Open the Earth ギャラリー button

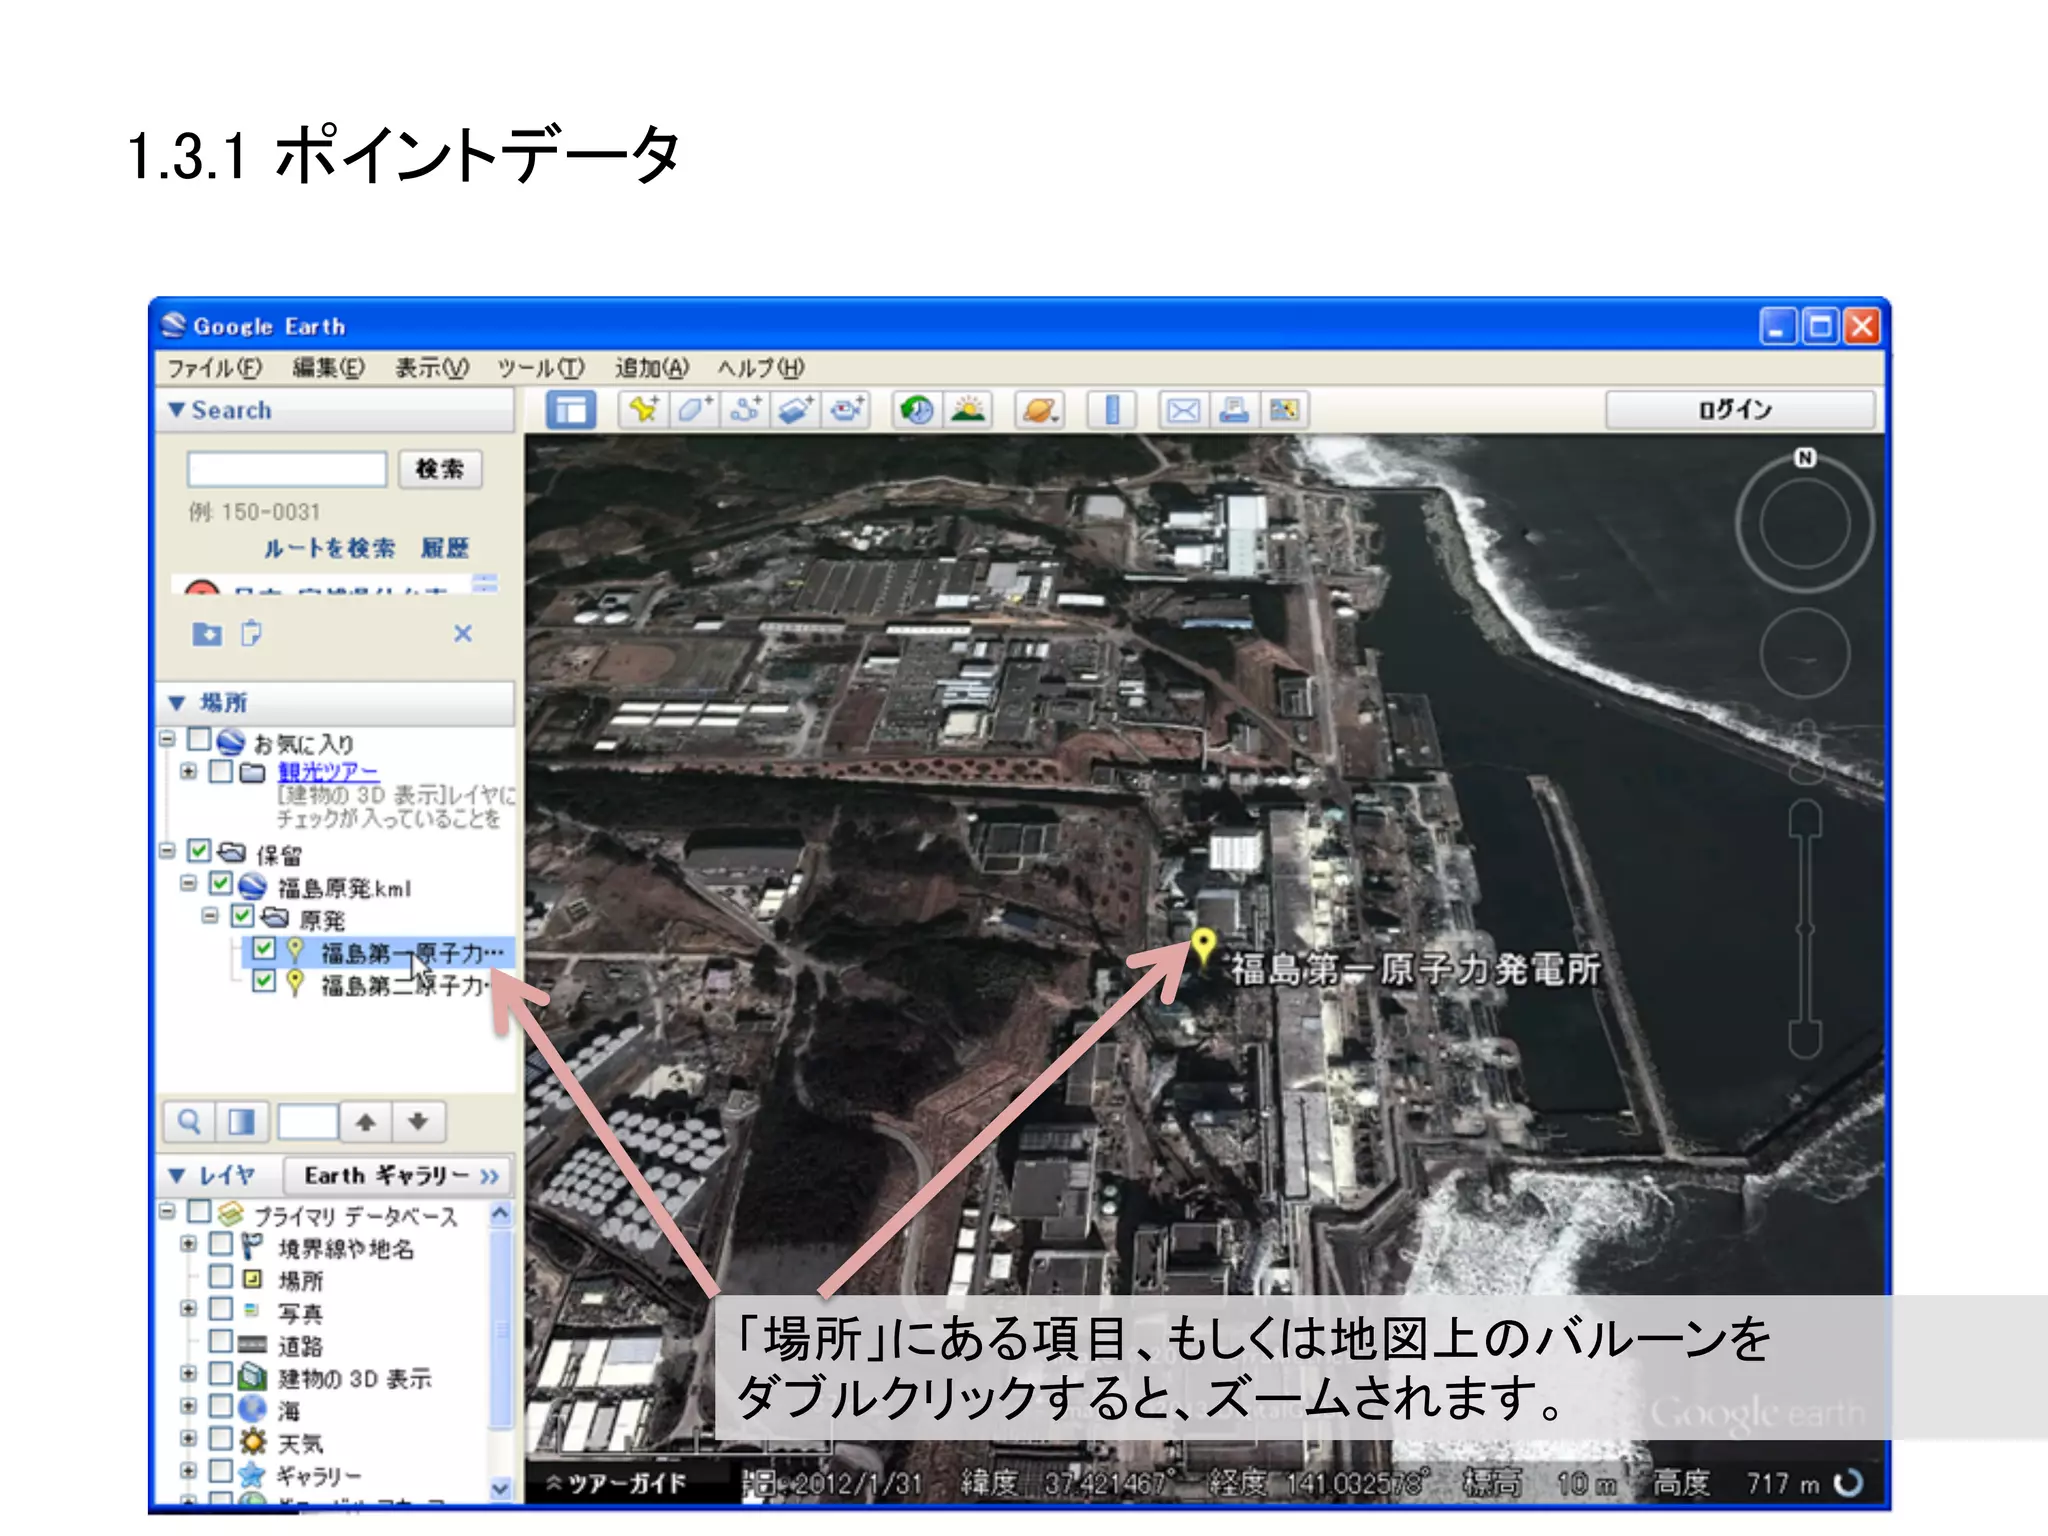pos(398,1175)
